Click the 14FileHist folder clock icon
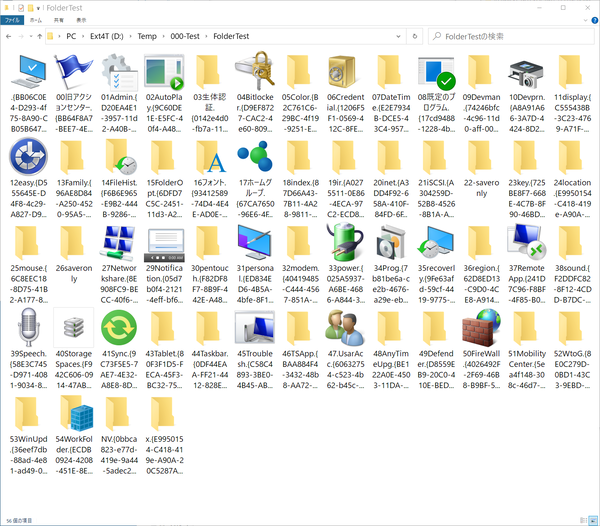 (121, 157)
